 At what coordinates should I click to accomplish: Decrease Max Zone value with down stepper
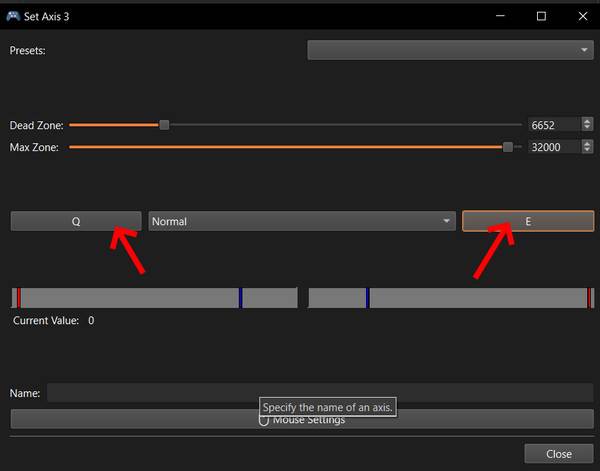pyautogui.click(x=587, y=150)
